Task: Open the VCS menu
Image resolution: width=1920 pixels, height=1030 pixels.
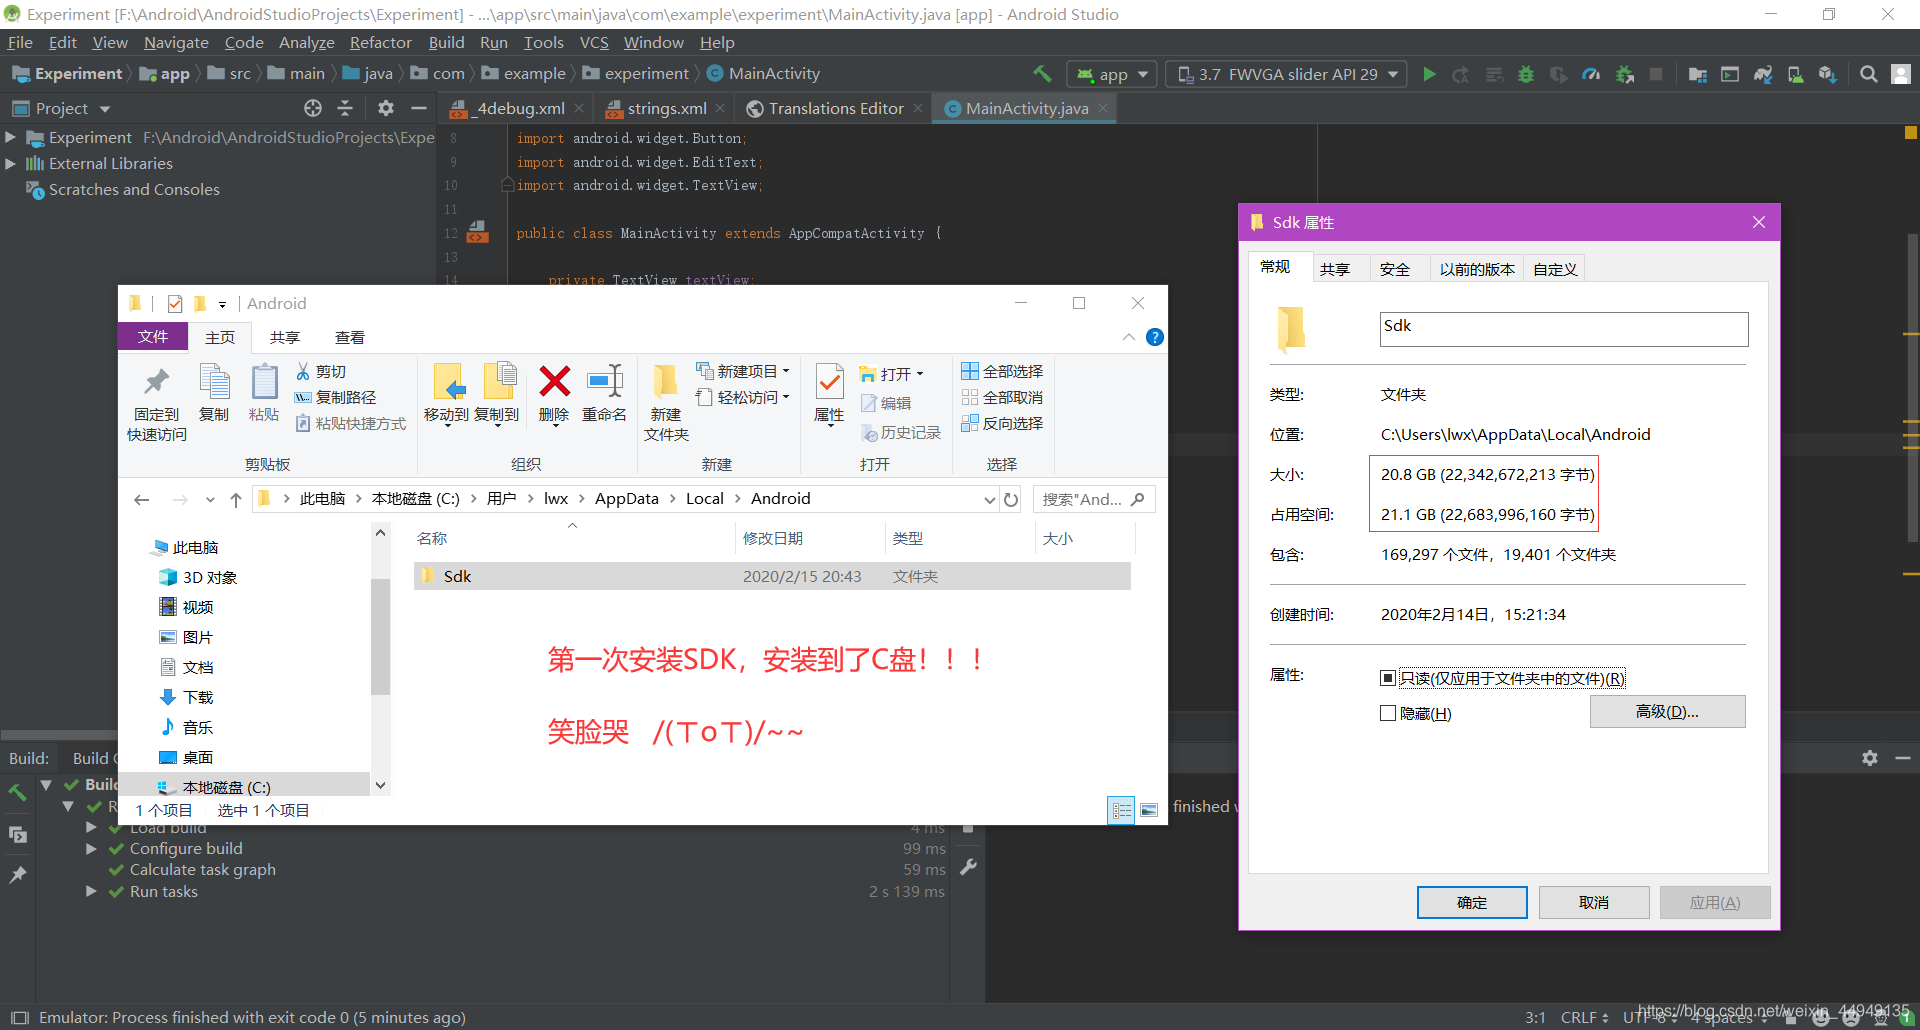Action: [x=594, y=42]
